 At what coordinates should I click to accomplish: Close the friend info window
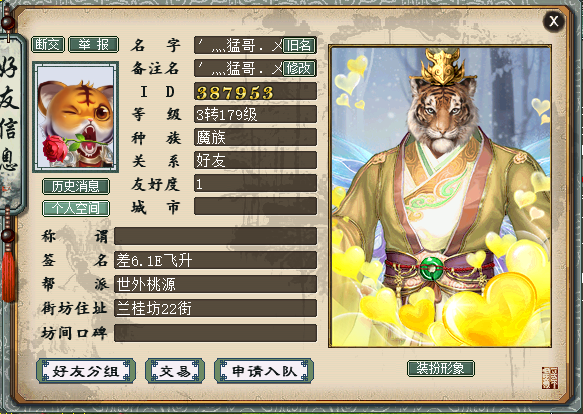click(554, 21)
